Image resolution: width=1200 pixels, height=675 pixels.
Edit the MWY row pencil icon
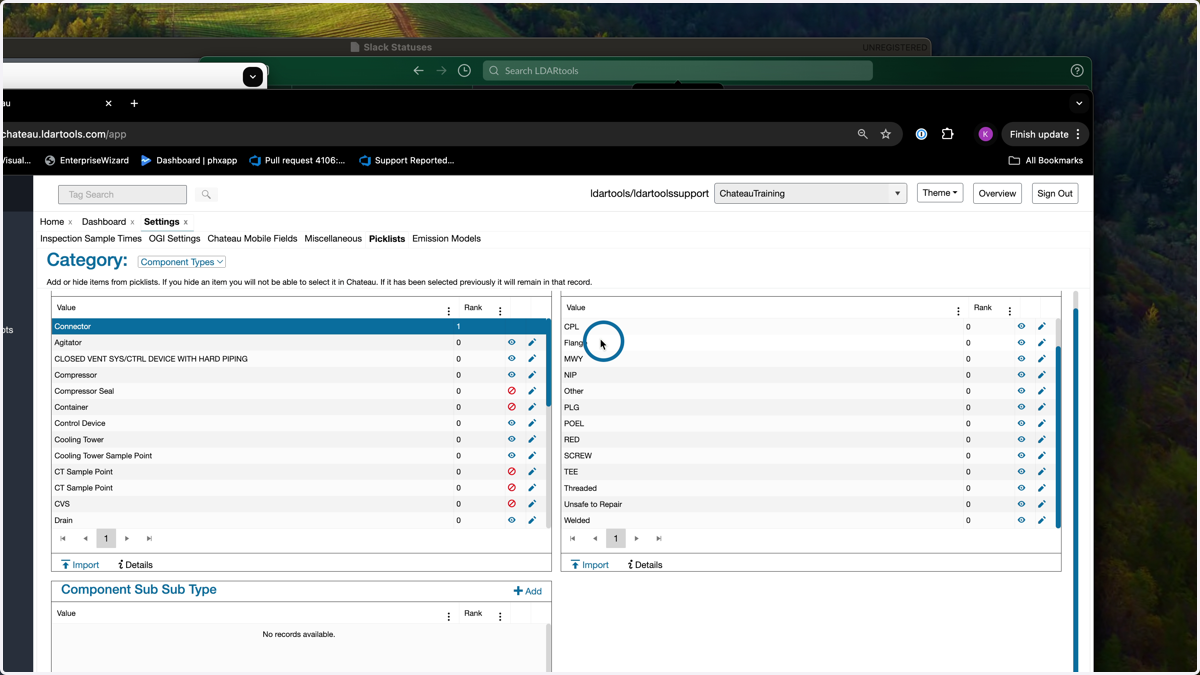click(x=1041, y=359)
